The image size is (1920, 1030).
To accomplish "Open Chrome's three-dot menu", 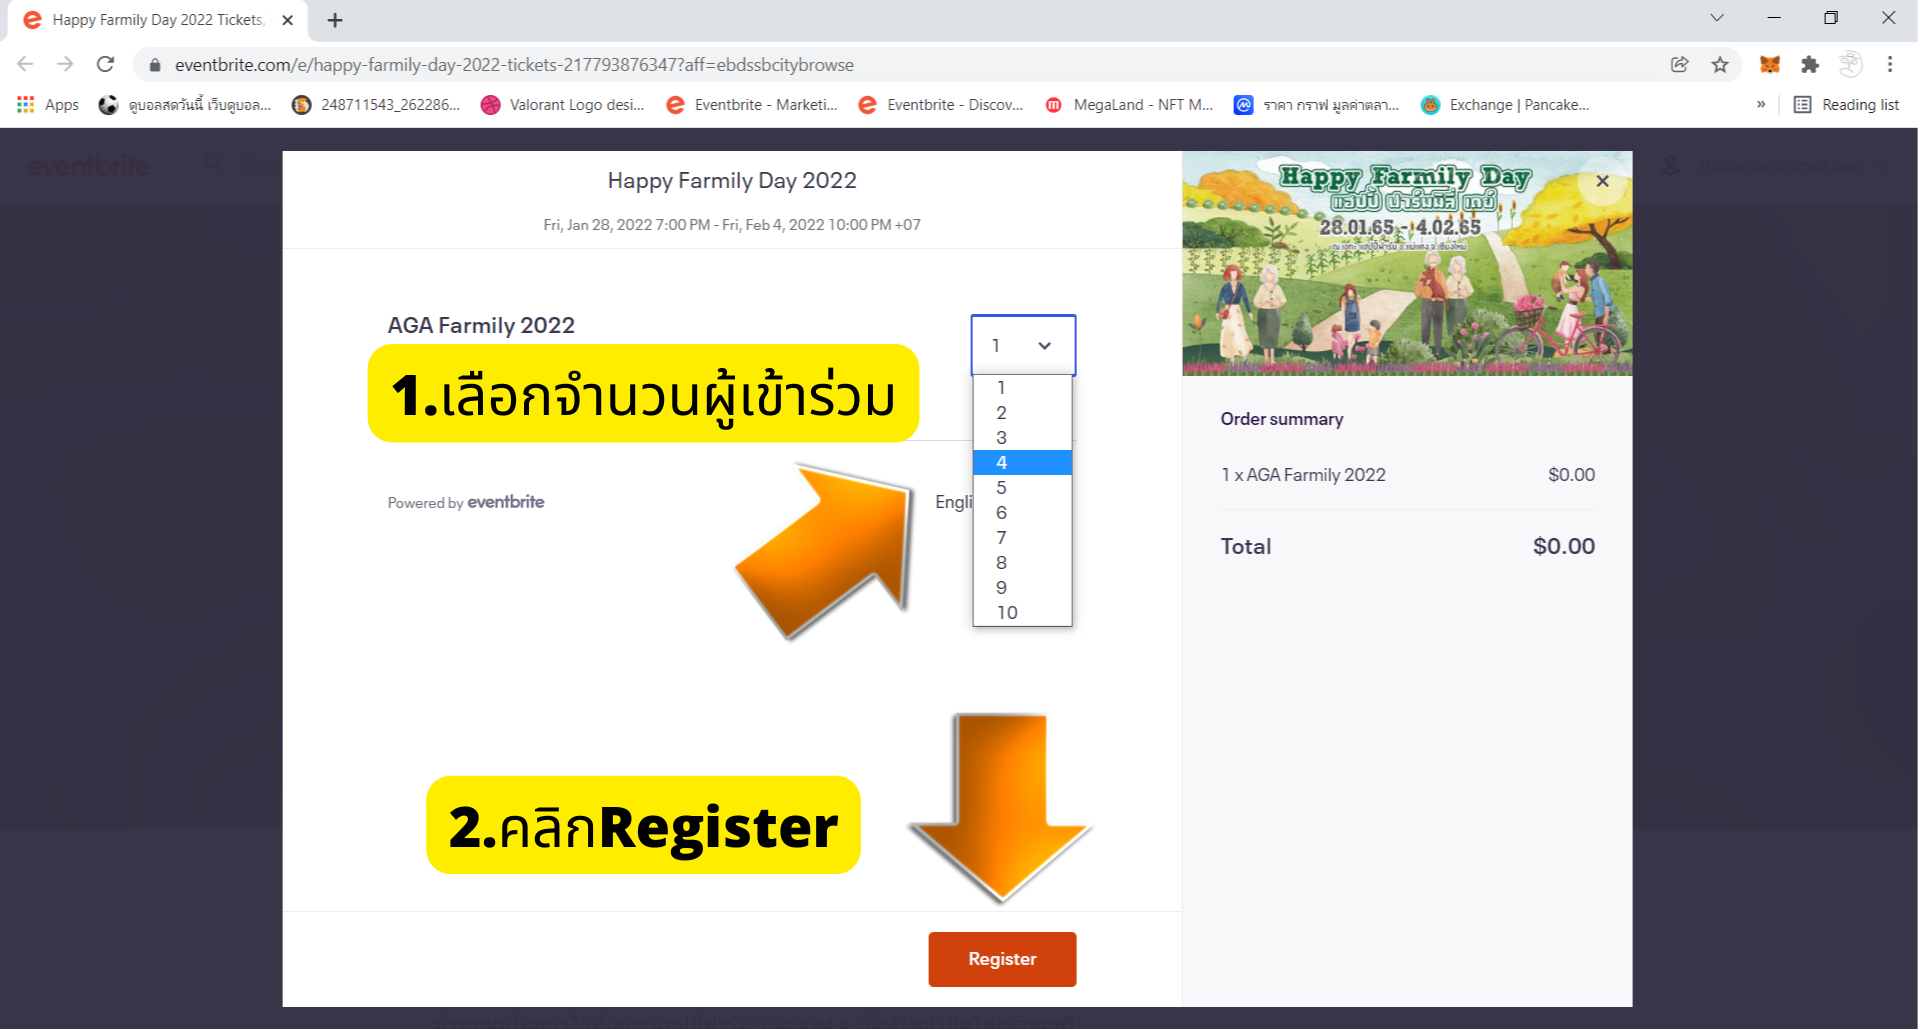I will point(1889,65).
